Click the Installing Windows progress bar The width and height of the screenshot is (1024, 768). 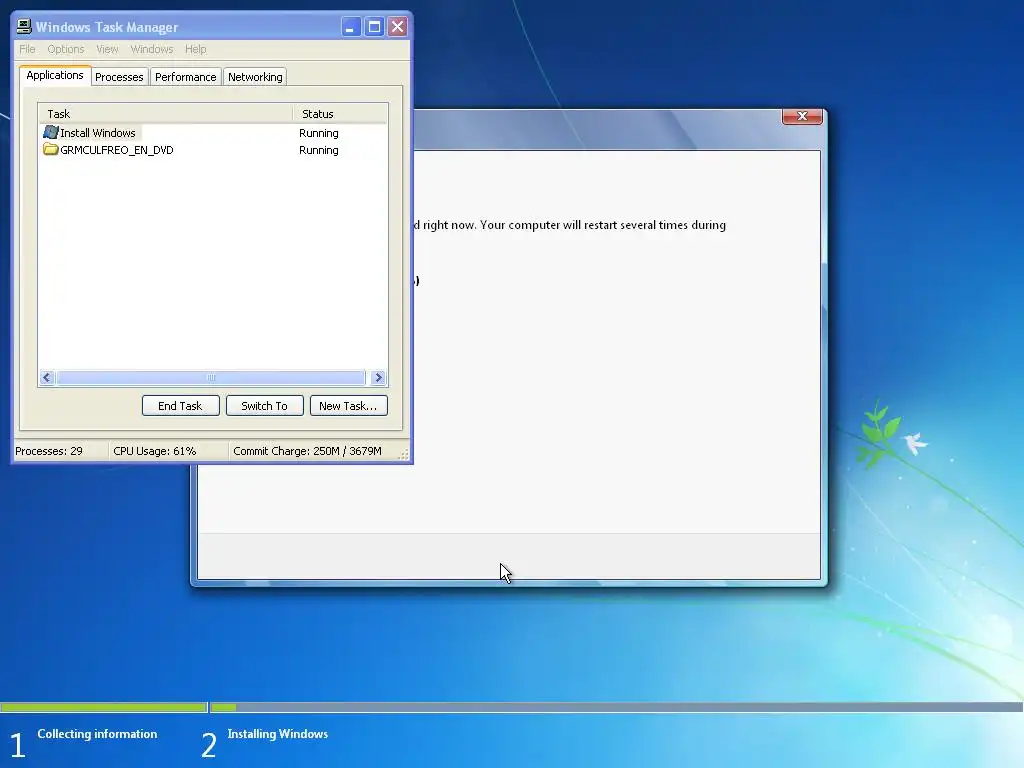click(616, 707)
